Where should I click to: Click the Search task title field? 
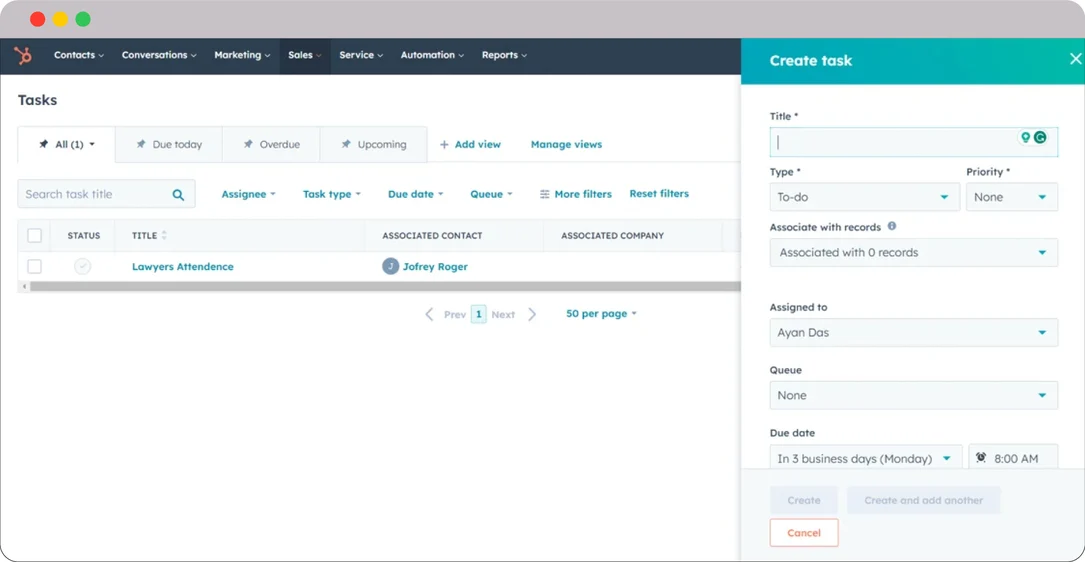(x=107, y=194)
